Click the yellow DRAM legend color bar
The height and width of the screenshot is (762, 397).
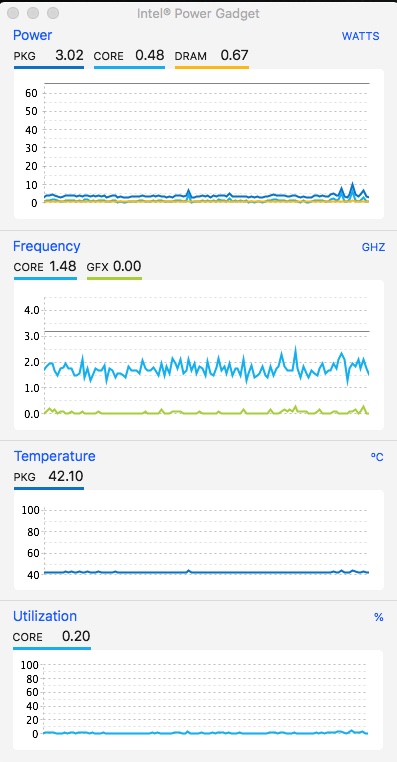(x=212, y=67)
